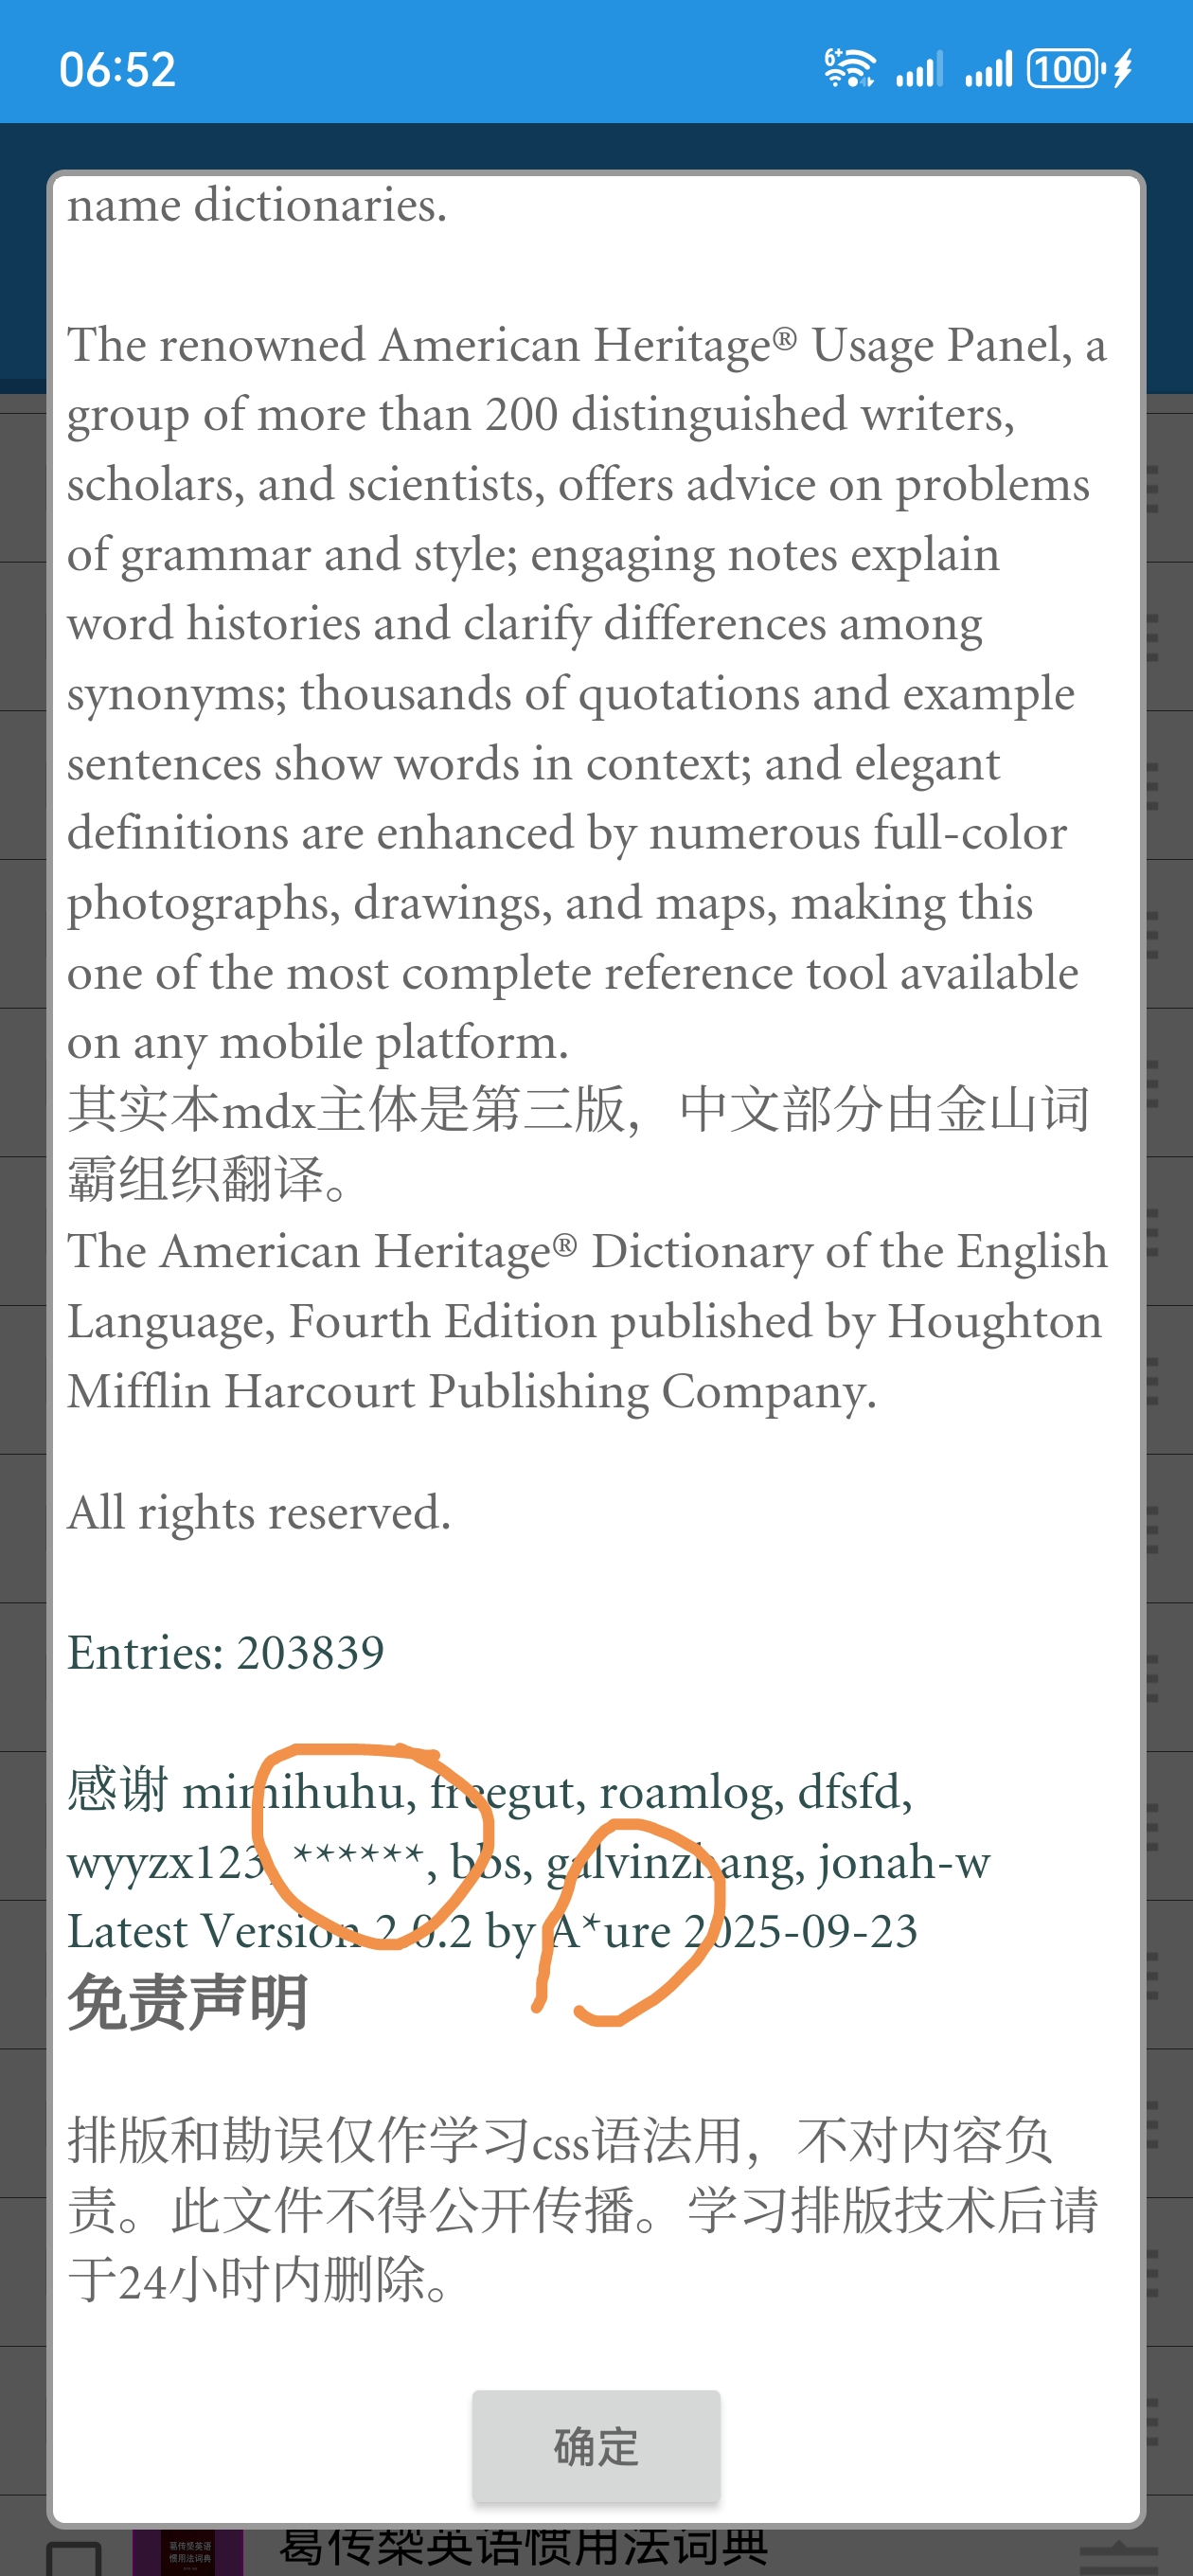Select the 葛传椝英语惯用法词典 dictionary title
Image resolution: width=1193 pixels, height=2576 pixels.
coord(523,2547)
